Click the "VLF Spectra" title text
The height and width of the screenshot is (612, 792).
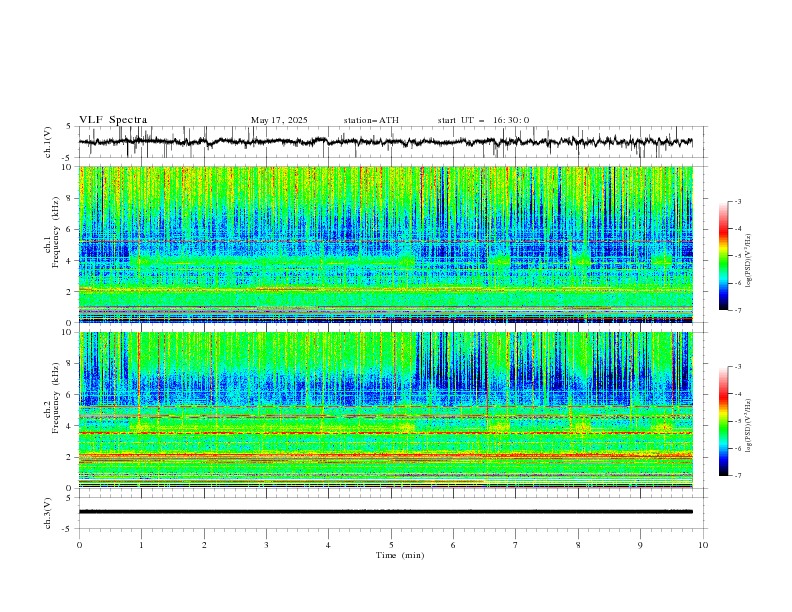pos(113,120)
